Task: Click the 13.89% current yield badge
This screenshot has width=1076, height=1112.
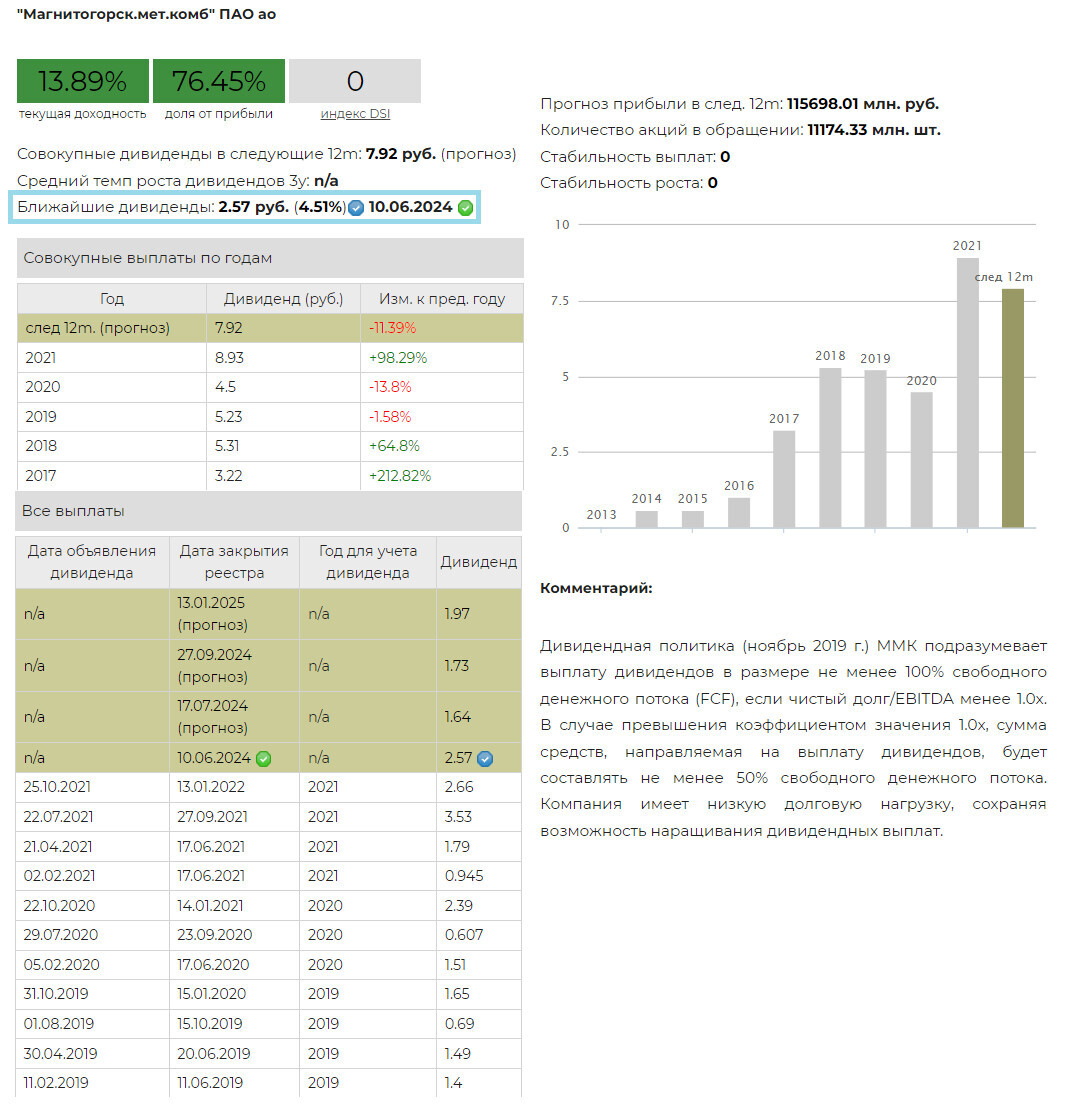Action: [82, 81]
